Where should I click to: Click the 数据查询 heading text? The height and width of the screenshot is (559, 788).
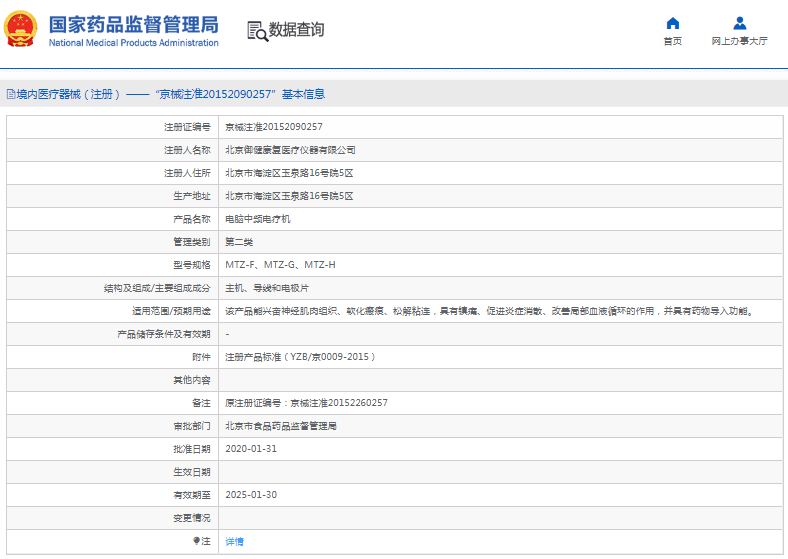[x=296, y=31]
